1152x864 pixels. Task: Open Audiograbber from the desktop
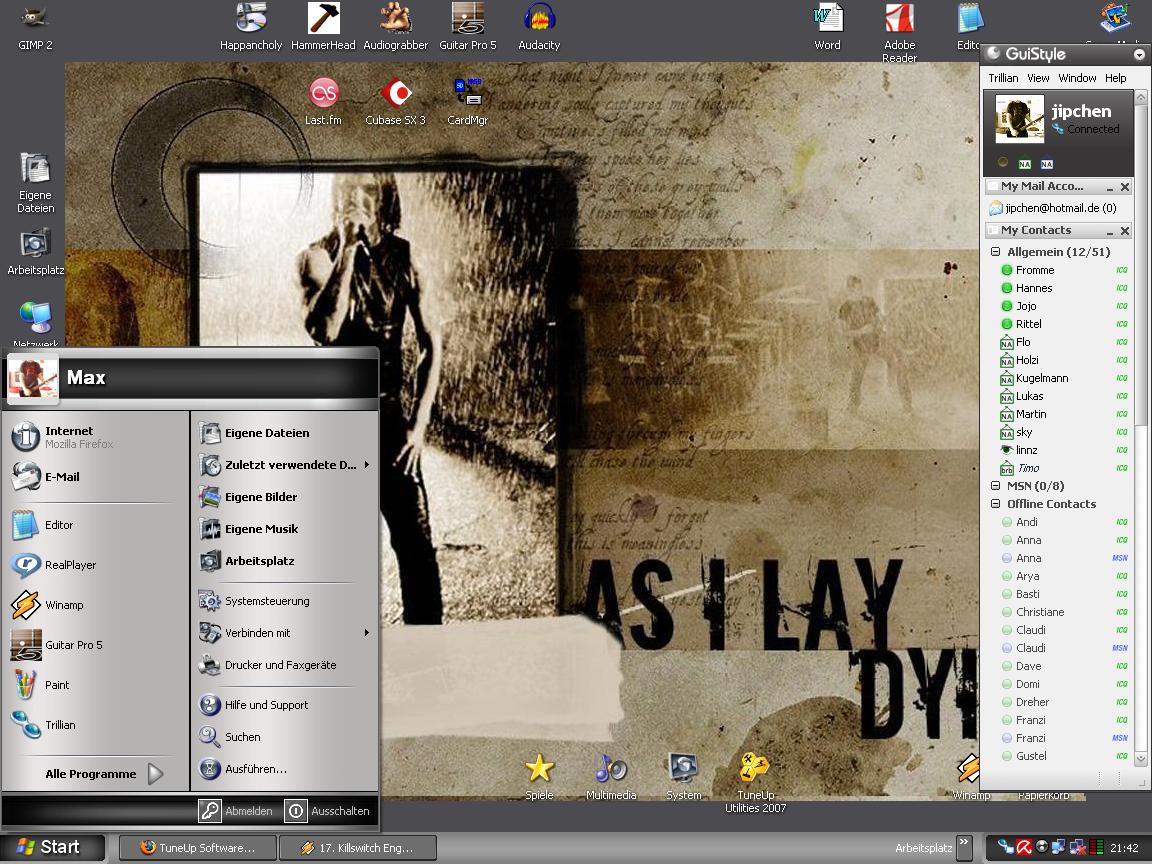tap(395, 26)
